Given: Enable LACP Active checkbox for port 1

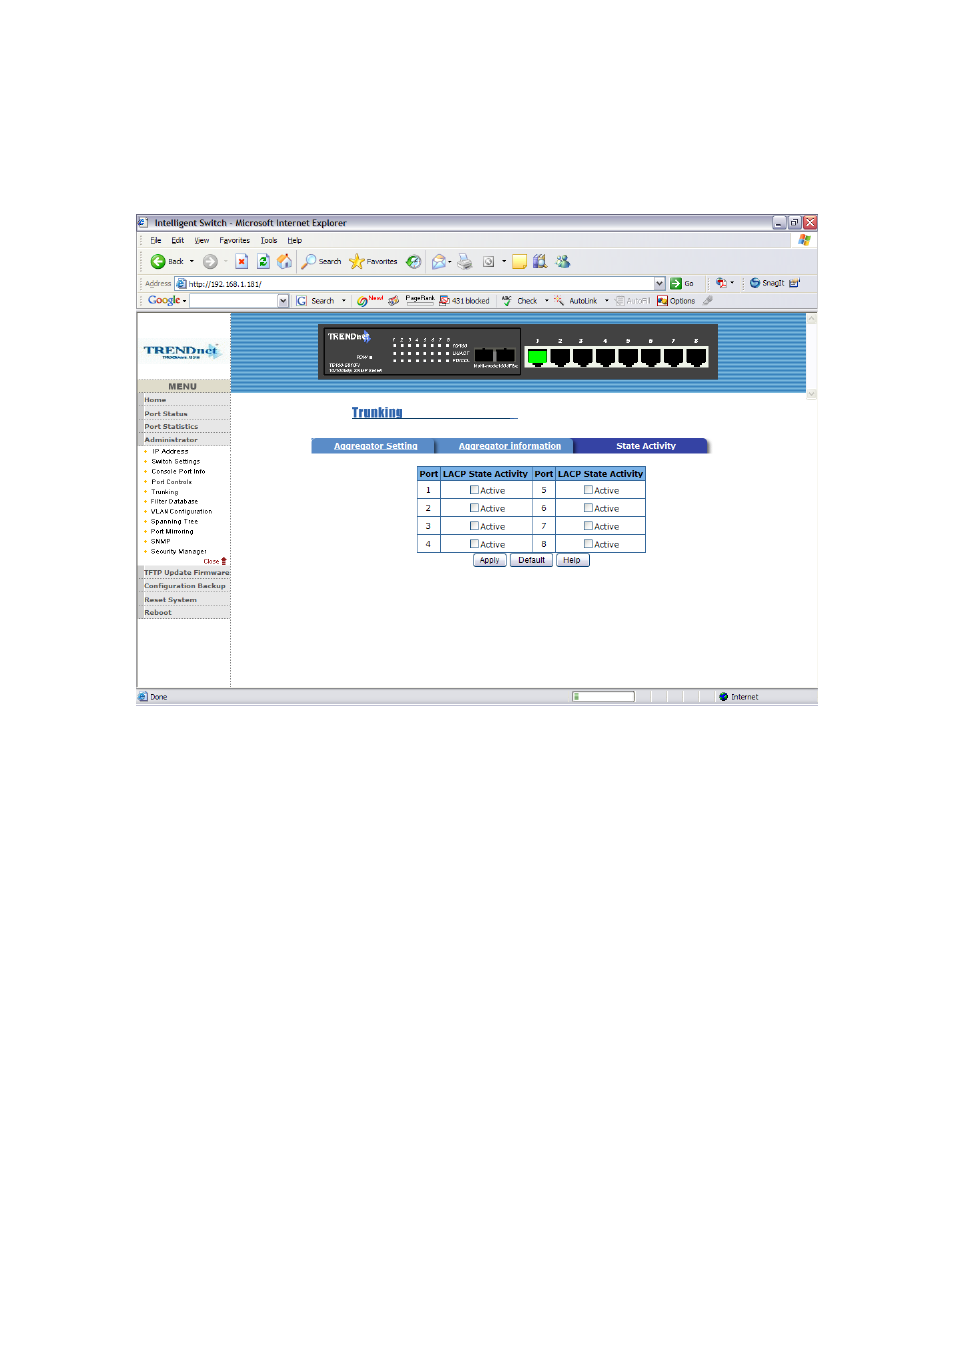Looking at the screenshot, I should tap(474, 490).
